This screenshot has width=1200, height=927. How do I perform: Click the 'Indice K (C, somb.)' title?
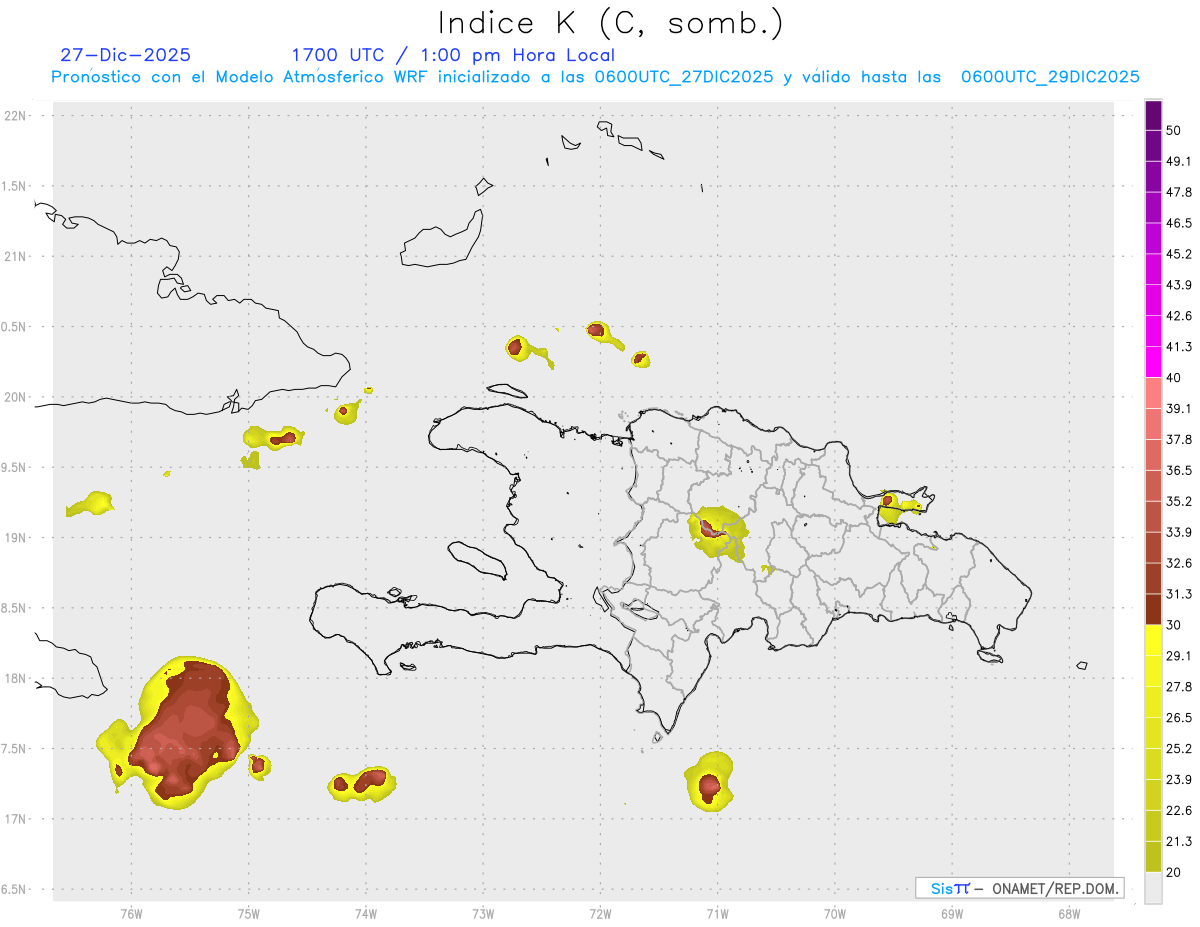tap(611, 22)
